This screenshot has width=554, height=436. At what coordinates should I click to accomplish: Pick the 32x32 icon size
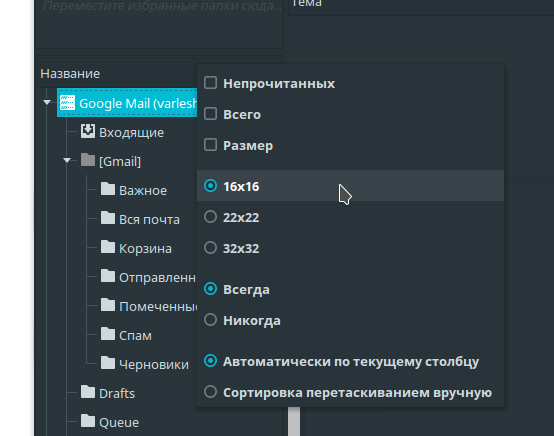point(211,248)
